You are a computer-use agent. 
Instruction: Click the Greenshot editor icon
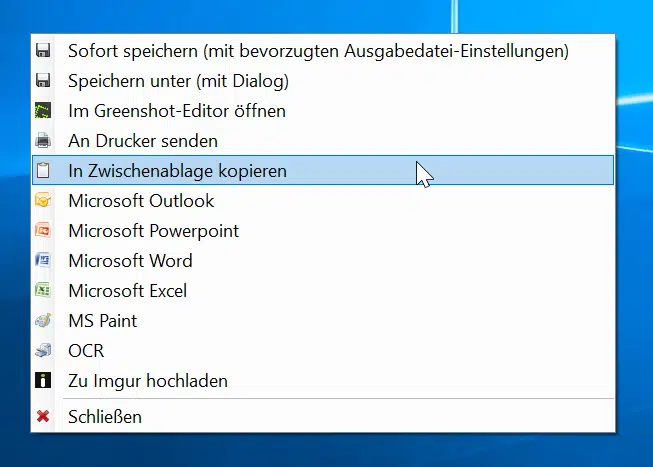pos(43,111)
